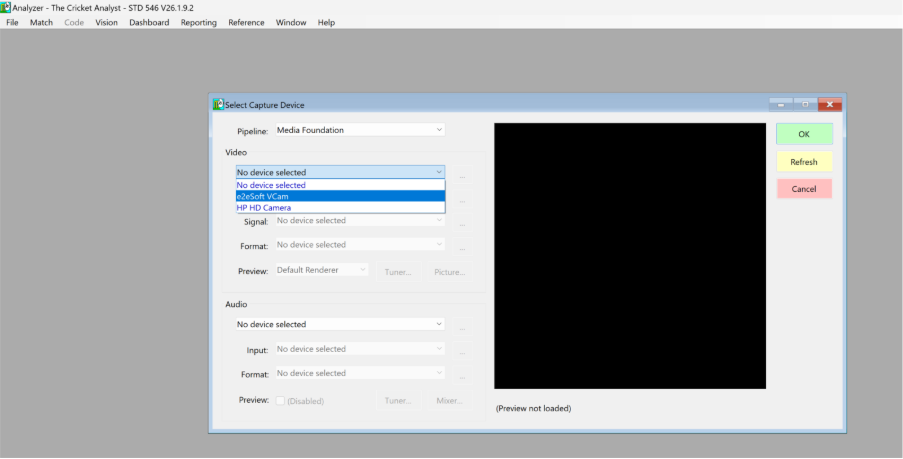Click the Mixer... button
Viewport: 903px width, 459px height.
[450, 401]
